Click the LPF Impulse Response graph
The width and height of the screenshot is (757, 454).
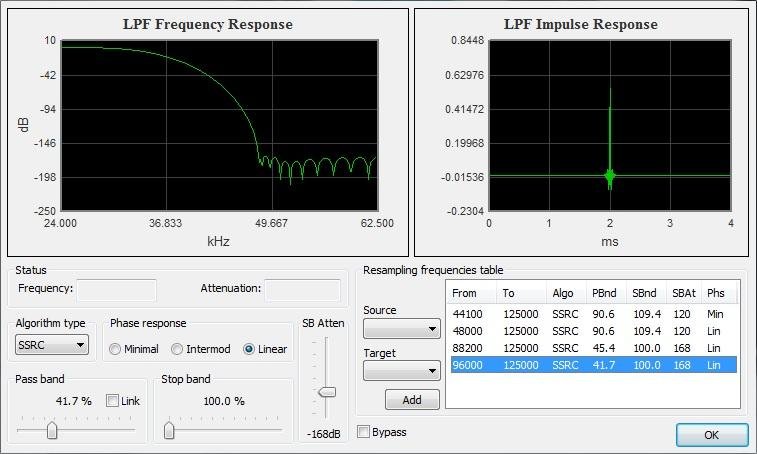tap(610, 126)
